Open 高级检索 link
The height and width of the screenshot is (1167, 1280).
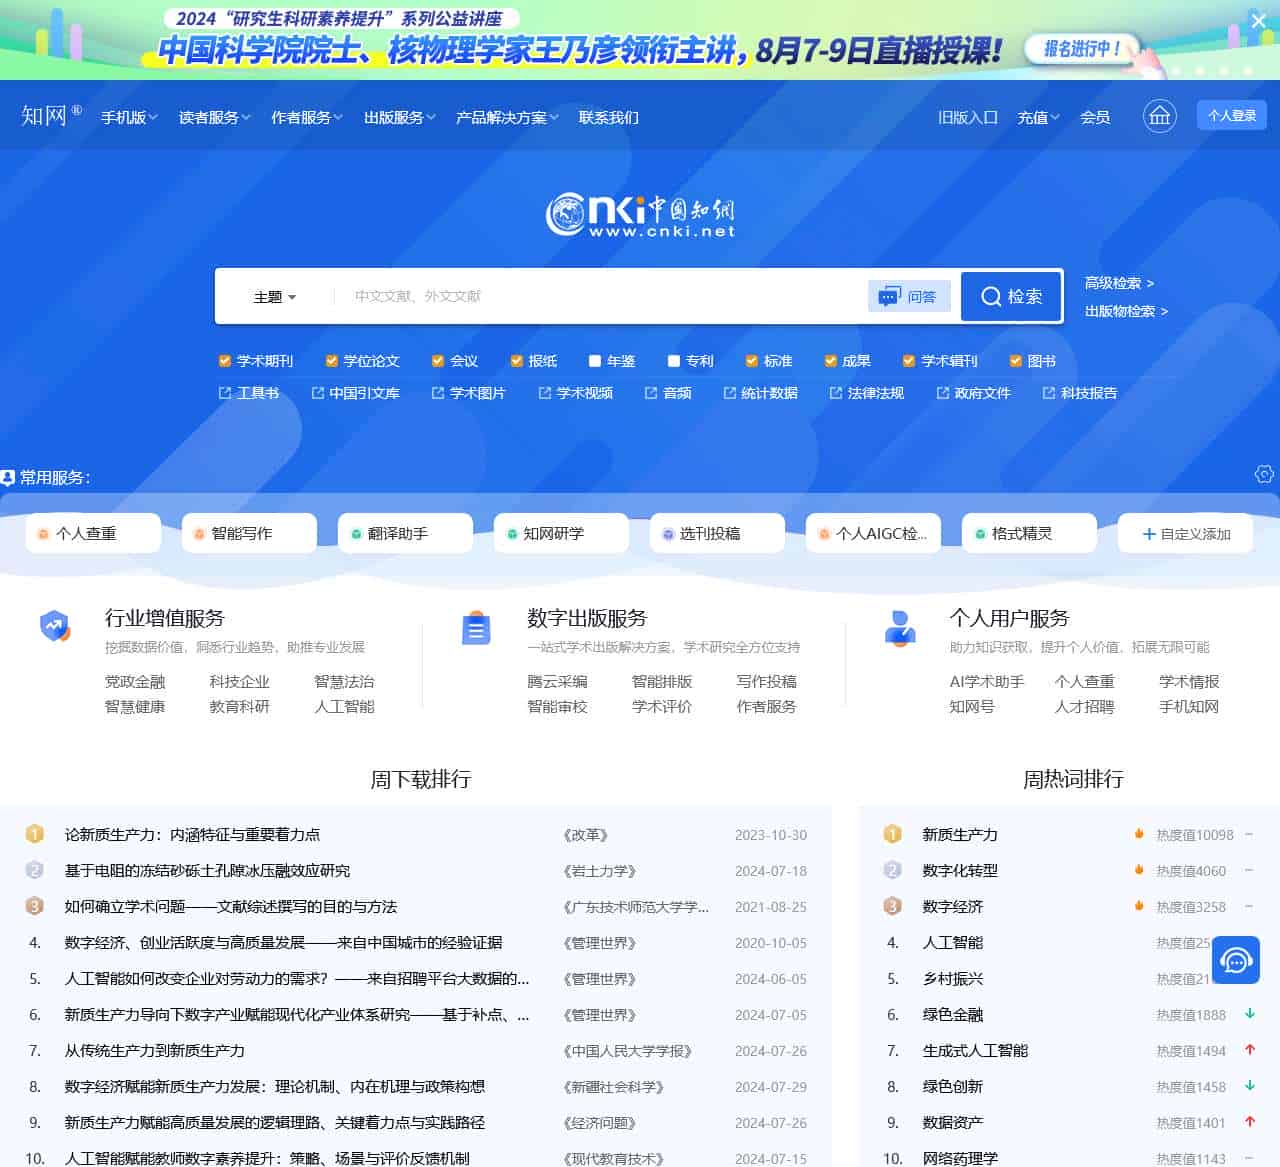1119,283
